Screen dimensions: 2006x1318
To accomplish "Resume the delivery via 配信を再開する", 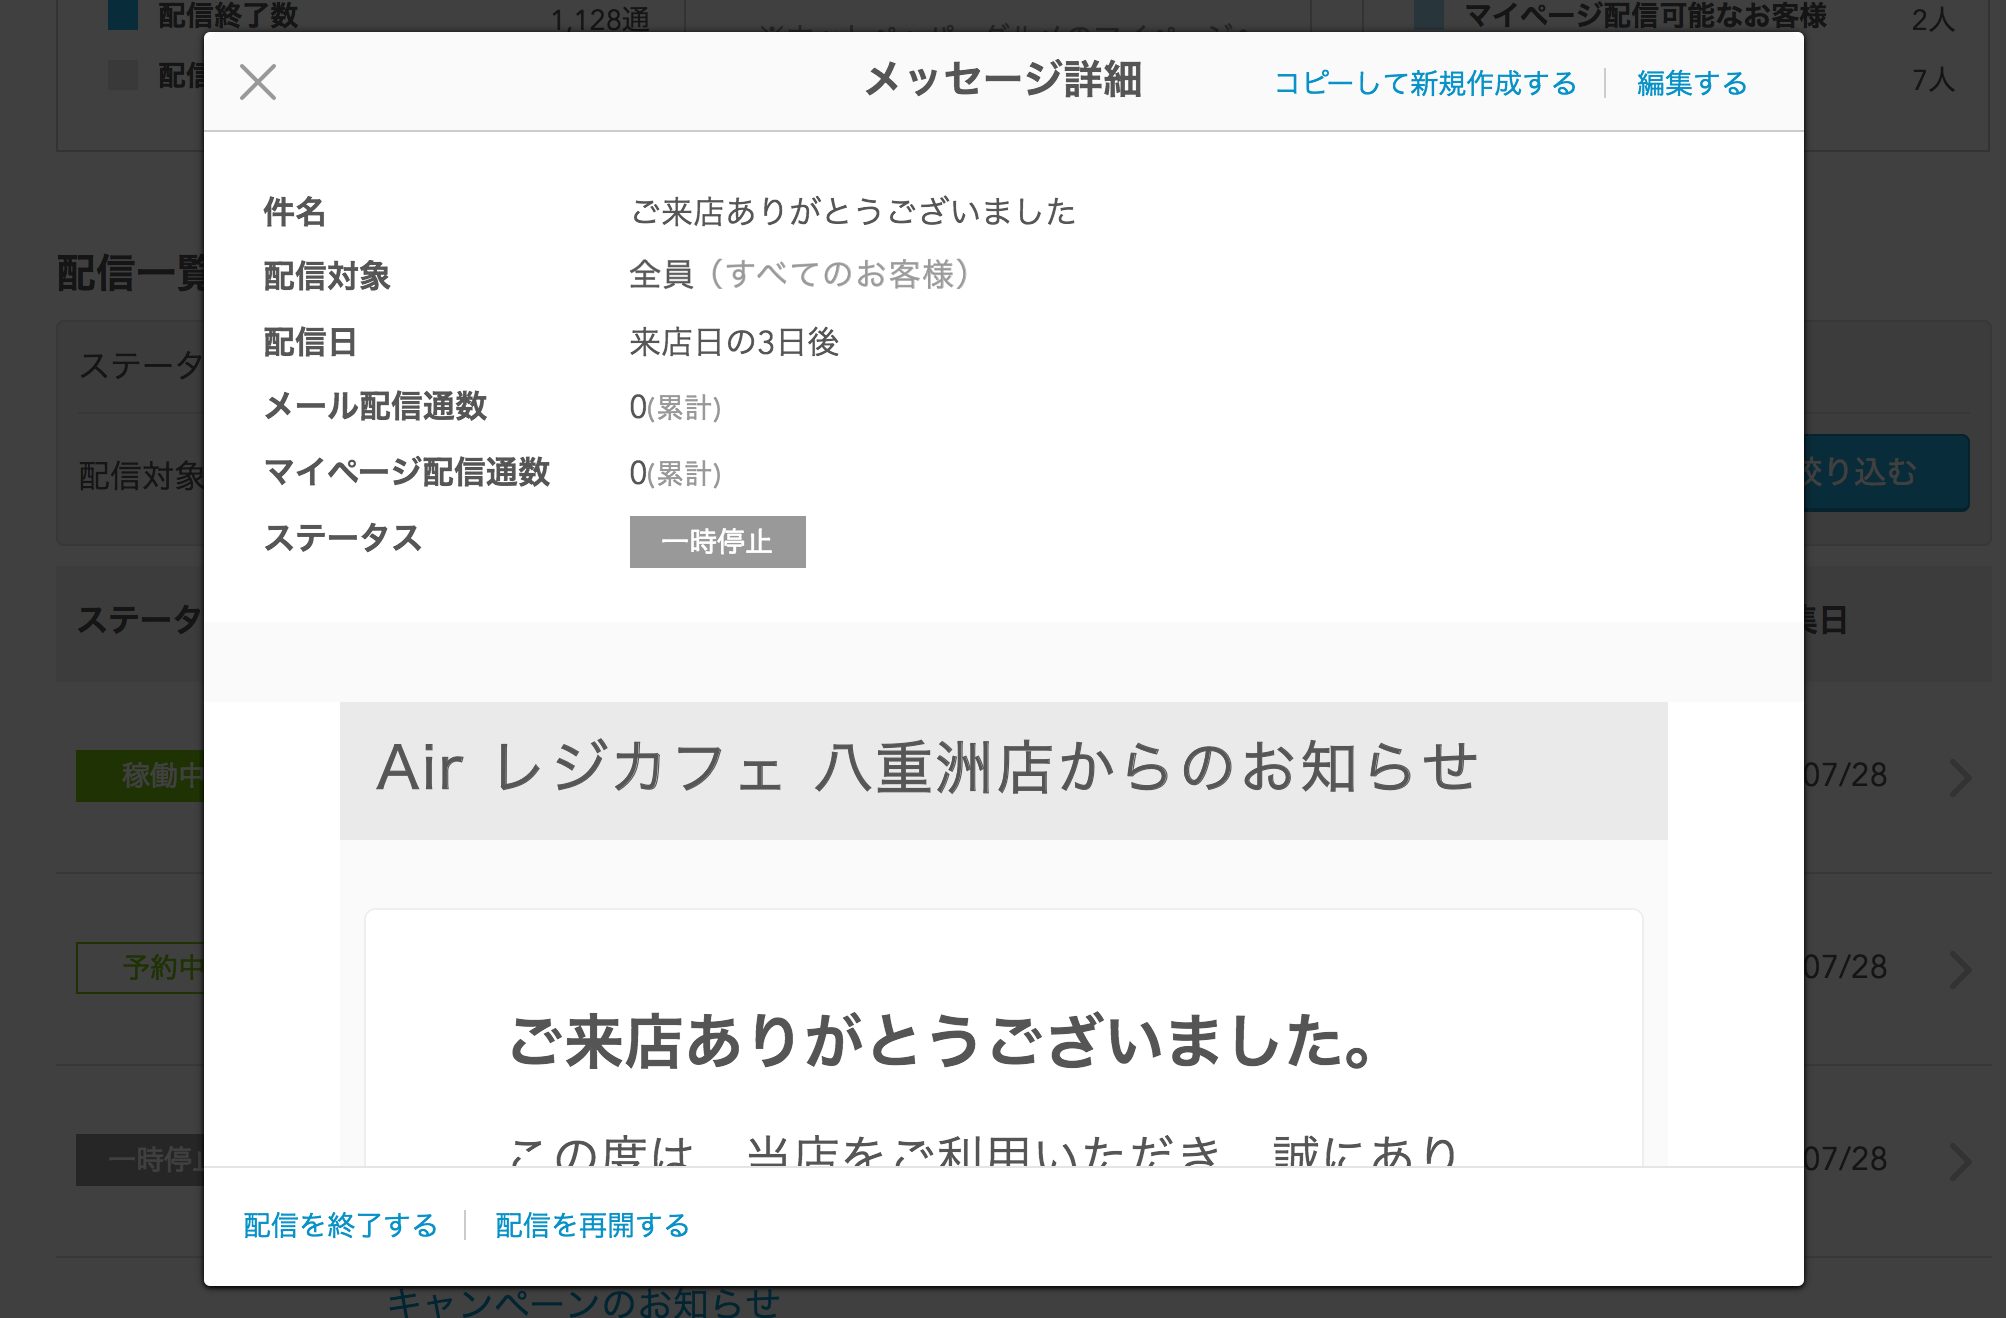I will (590, 1225).
